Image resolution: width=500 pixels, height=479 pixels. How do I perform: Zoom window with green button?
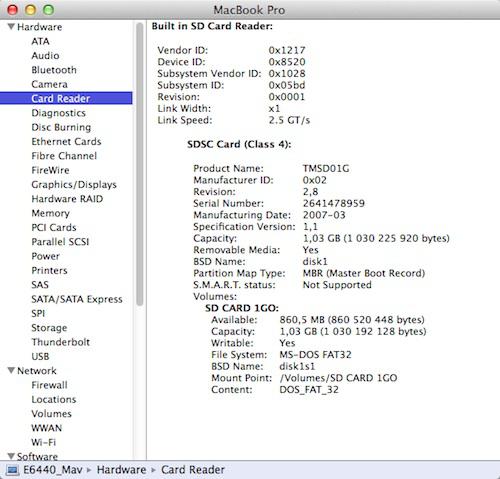coord(48,10)
